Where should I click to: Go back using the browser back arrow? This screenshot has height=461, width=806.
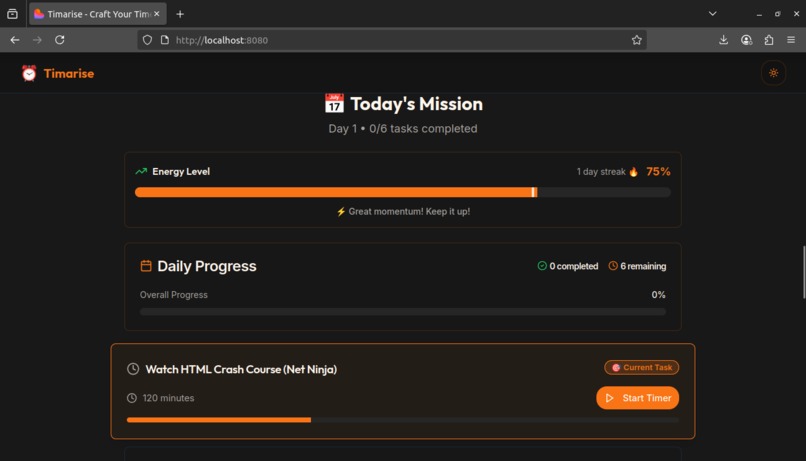coord(15,40)
